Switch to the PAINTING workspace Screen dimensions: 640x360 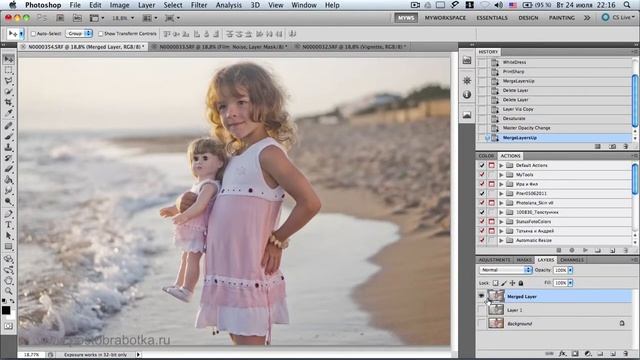coord(562,18)
